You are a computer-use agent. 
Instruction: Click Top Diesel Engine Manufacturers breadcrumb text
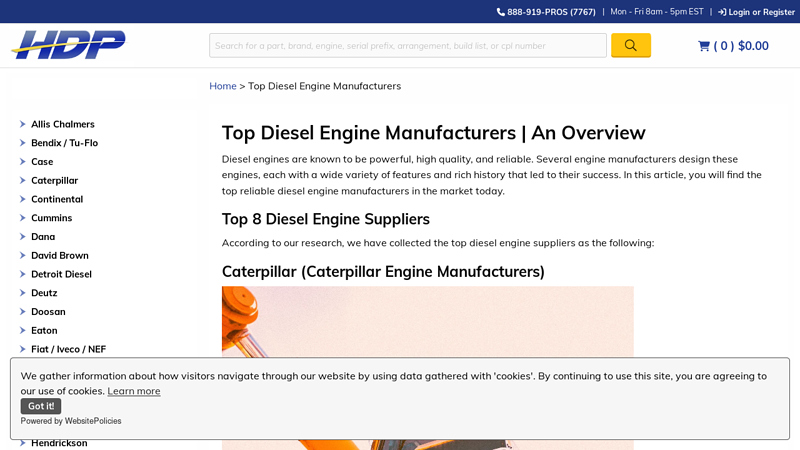click(x=324, y=86)
